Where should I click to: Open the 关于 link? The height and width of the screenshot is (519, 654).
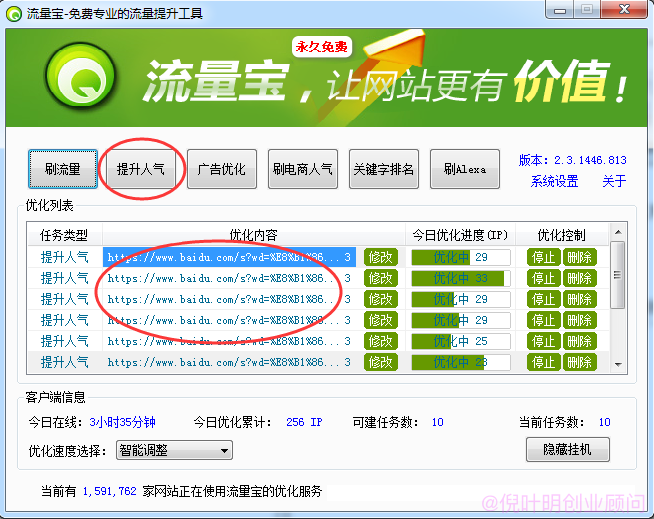pos(614,181)
